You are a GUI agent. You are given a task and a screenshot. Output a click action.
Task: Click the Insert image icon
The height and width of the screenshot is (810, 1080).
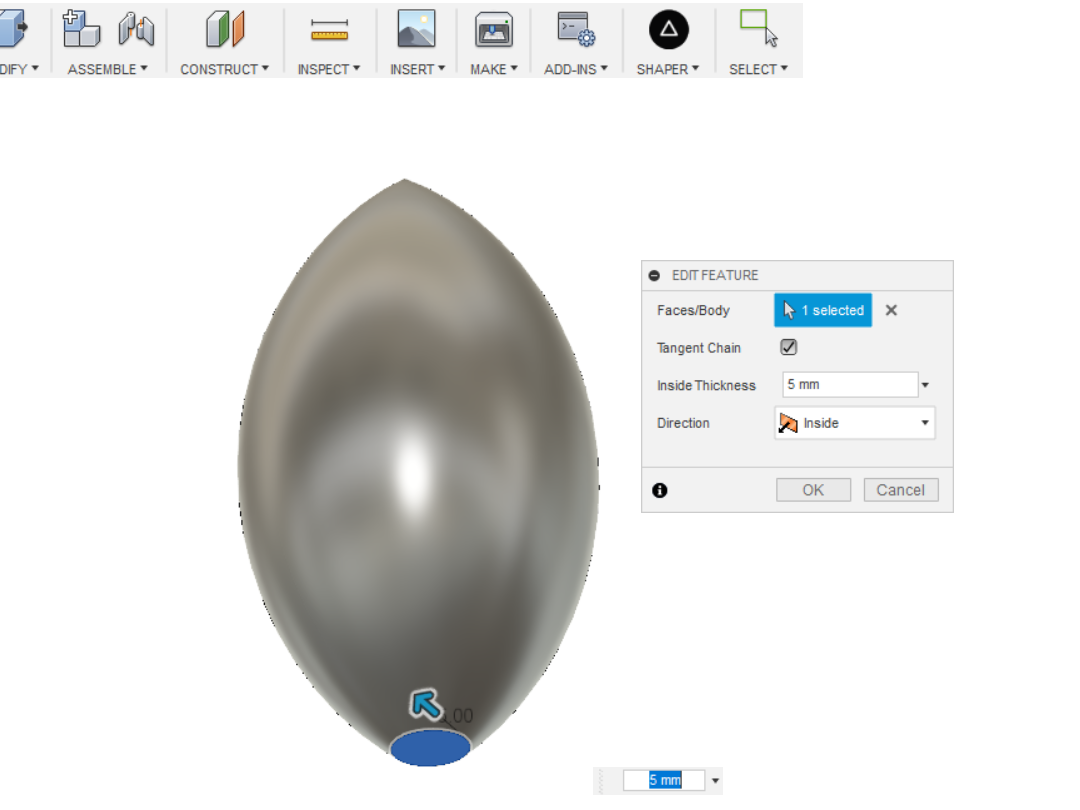(415, 30)
